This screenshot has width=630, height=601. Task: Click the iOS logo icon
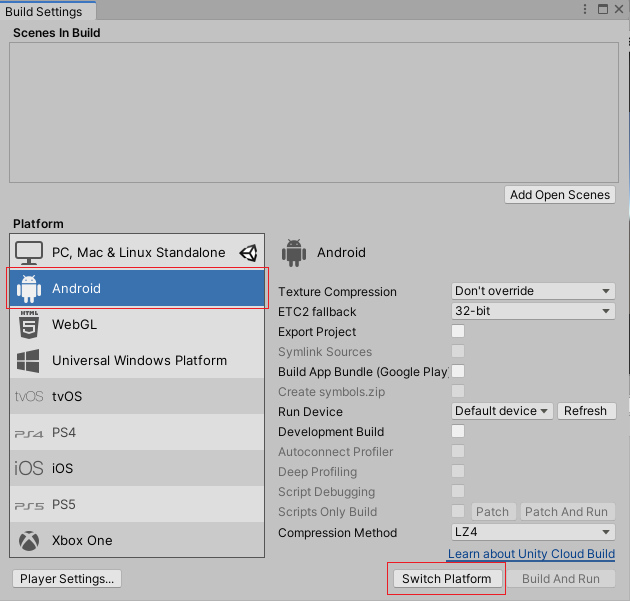click(29, 468)
